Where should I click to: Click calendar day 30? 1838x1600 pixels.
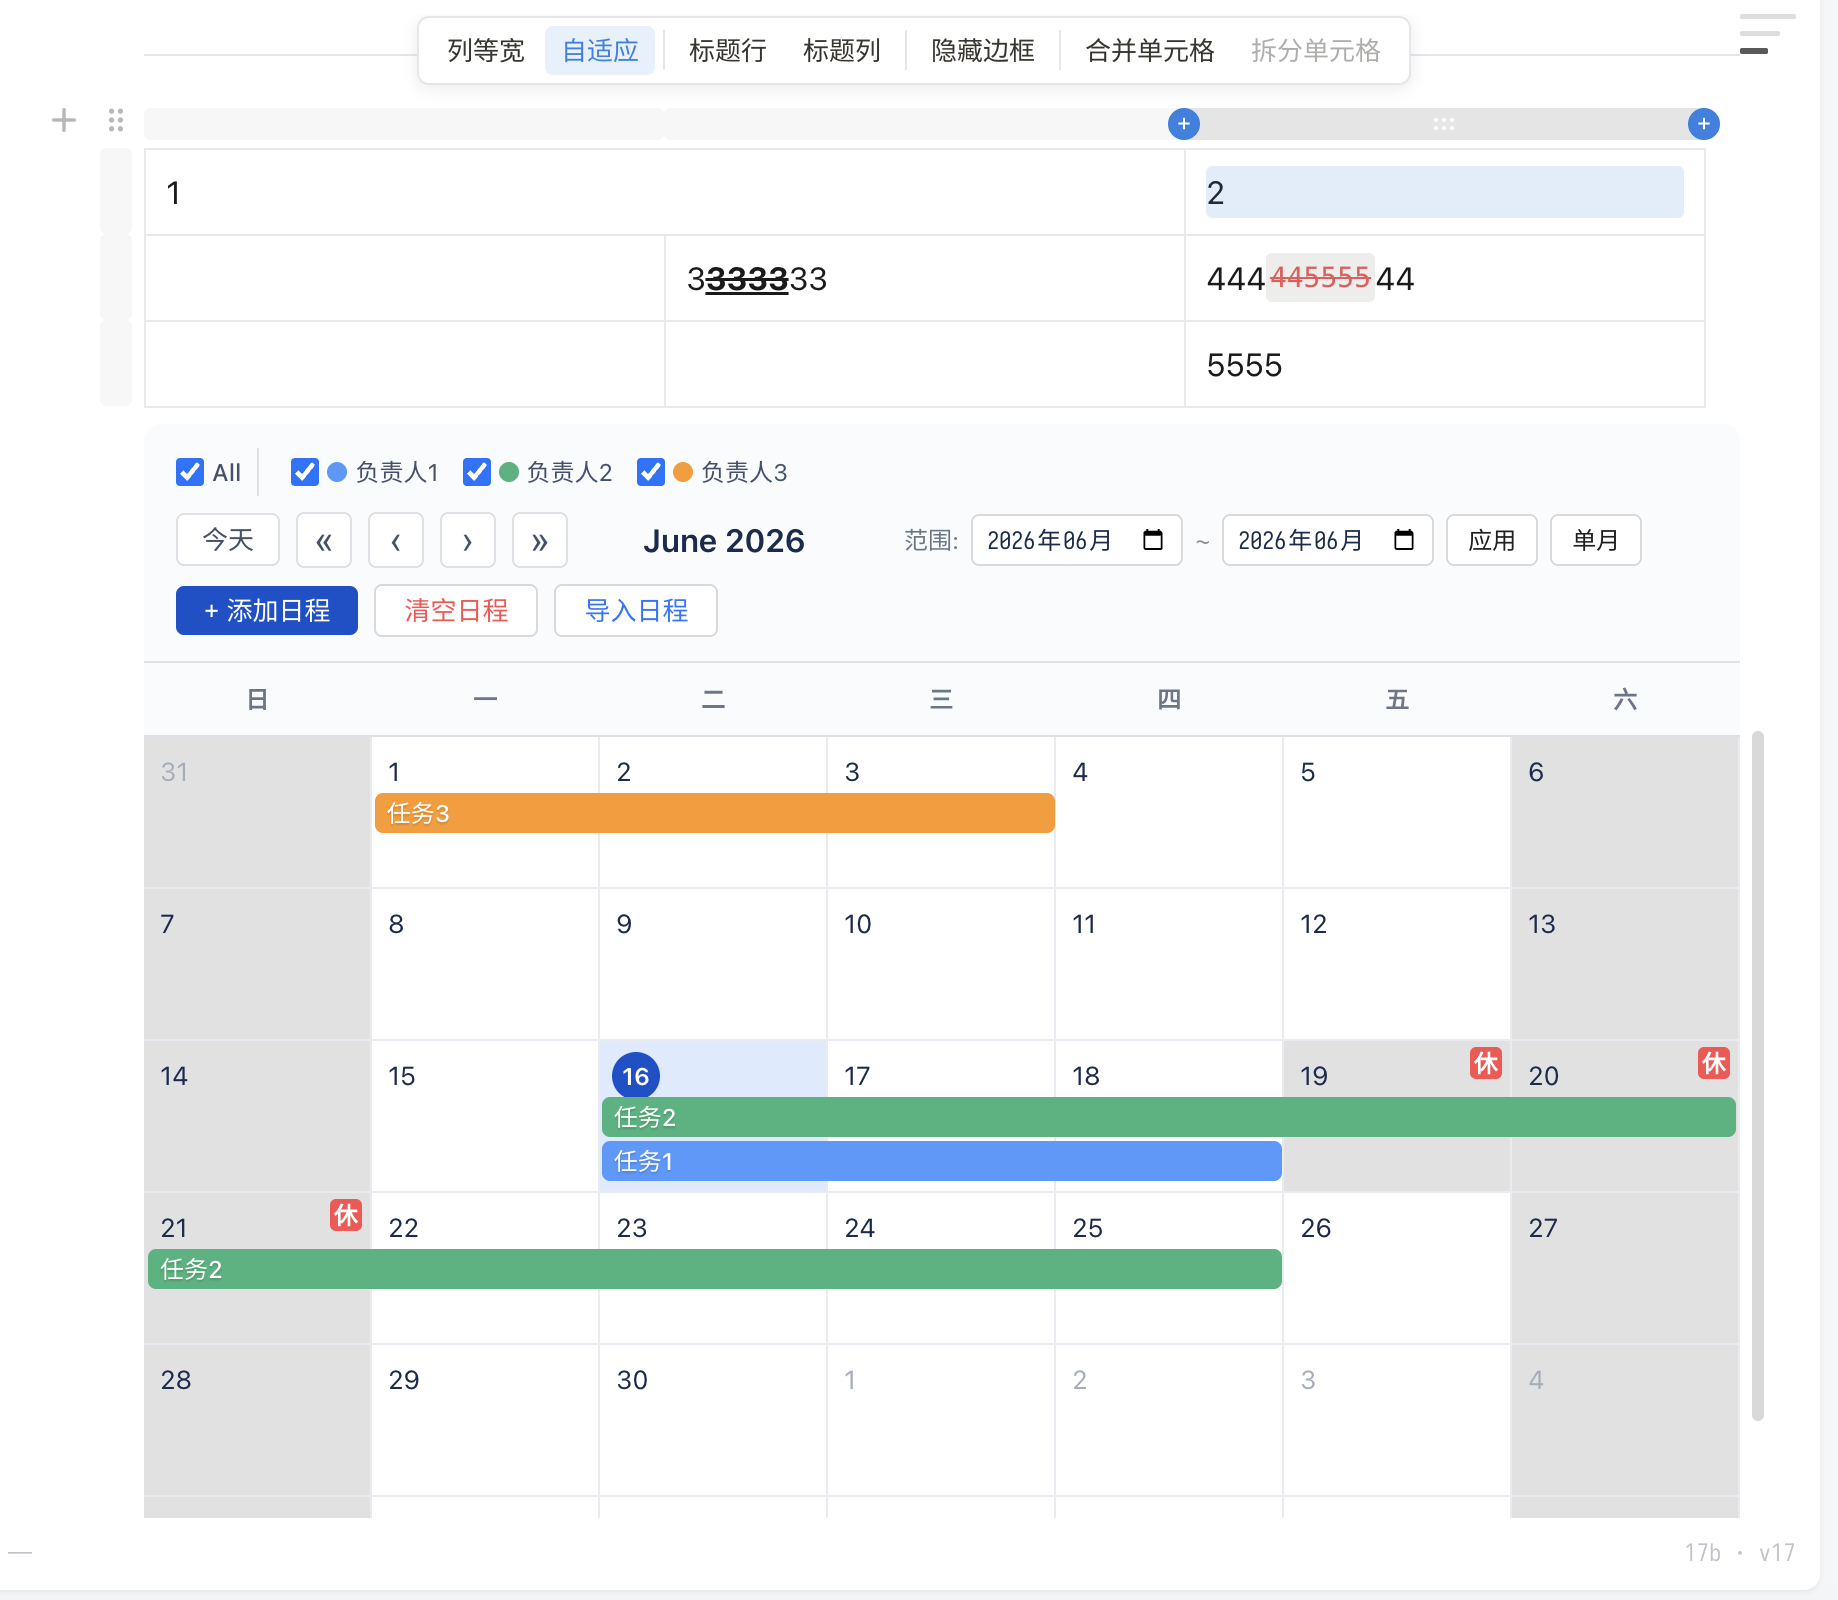713,1420
